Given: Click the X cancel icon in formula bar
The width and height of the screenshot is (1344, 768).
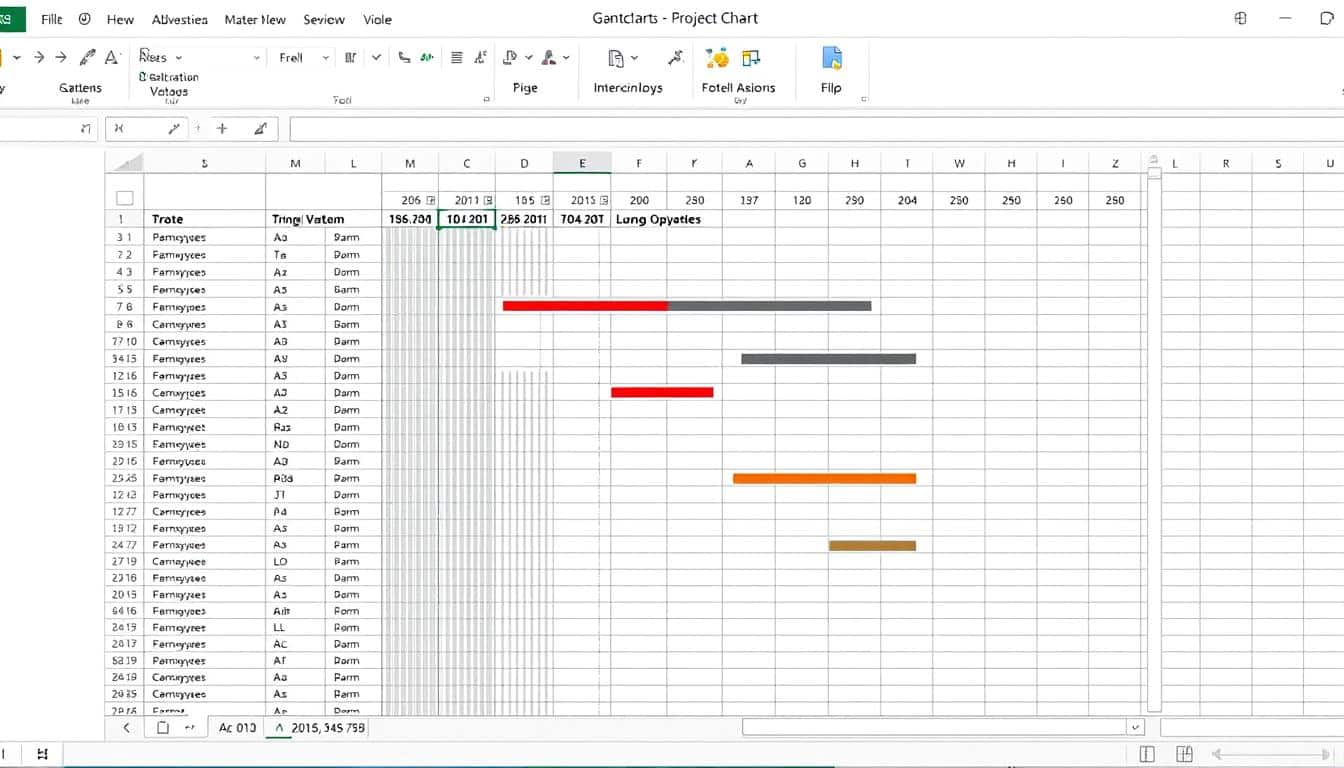Looking at the screenshot, I should tap(119, 128).
